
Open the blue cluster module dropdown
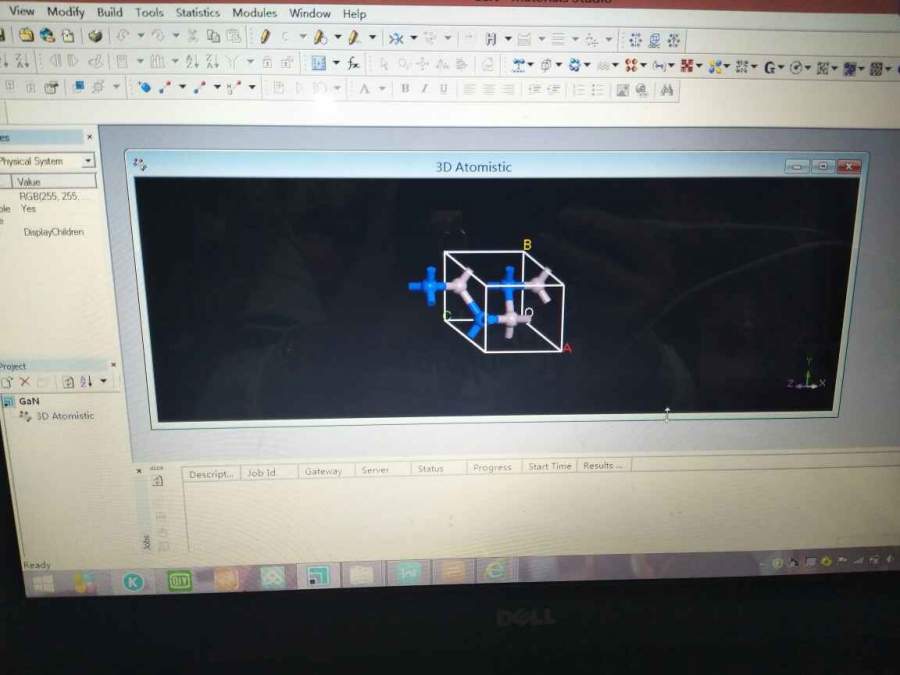click(x=587, y=66)
